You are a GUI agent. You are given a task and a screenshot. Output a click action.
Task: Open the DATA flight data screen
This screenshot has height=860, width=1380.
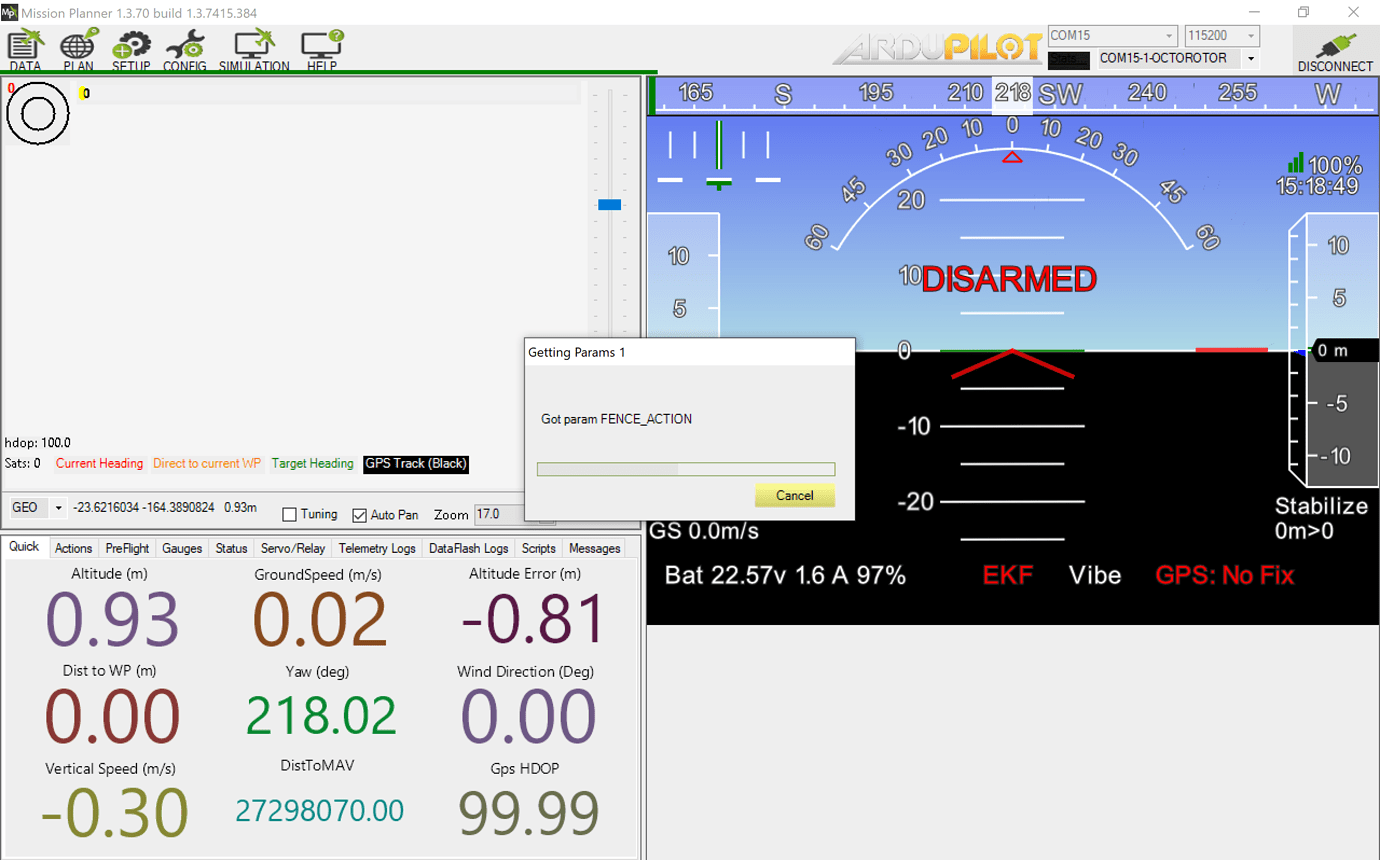(x=25, y=50)
